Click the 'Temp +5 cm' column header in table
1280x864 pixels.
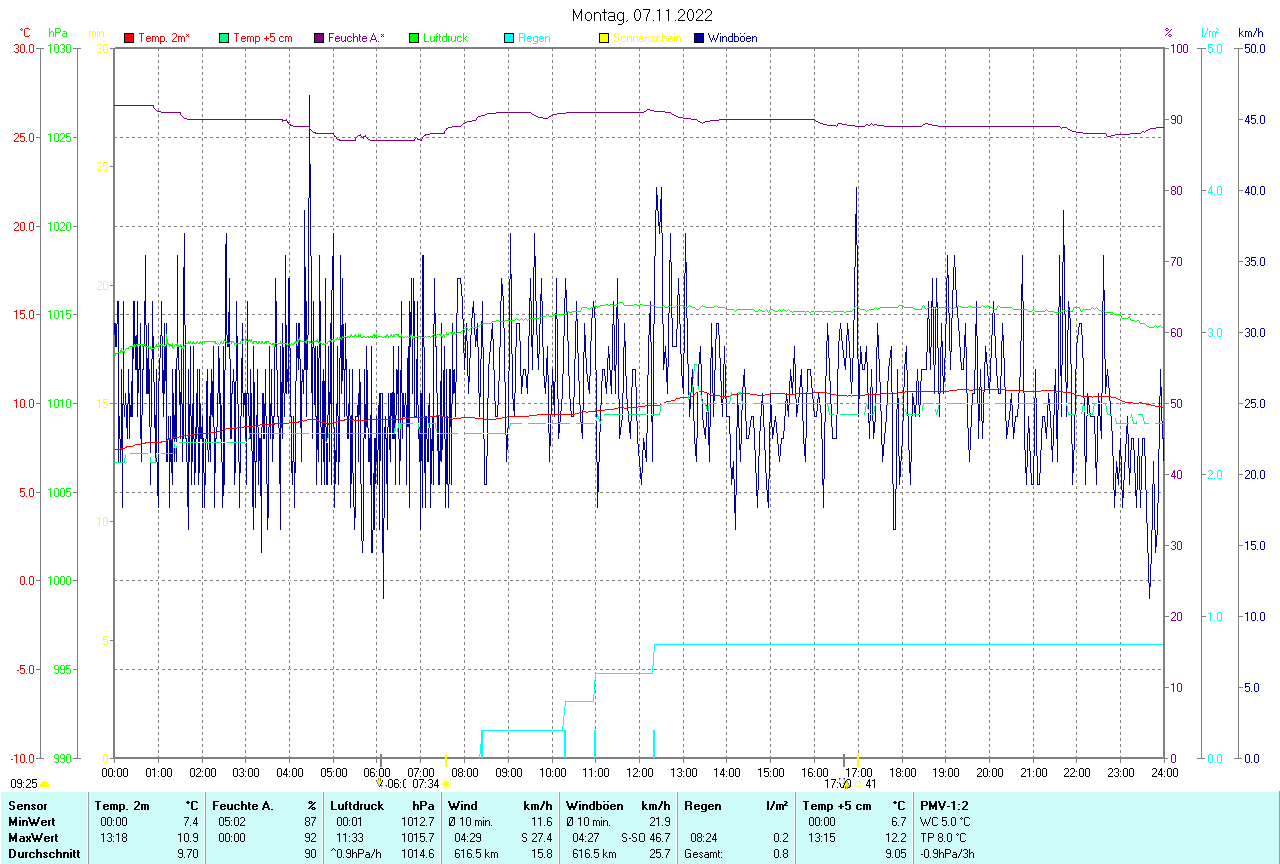pyautogui.click(x=837, y=805)
